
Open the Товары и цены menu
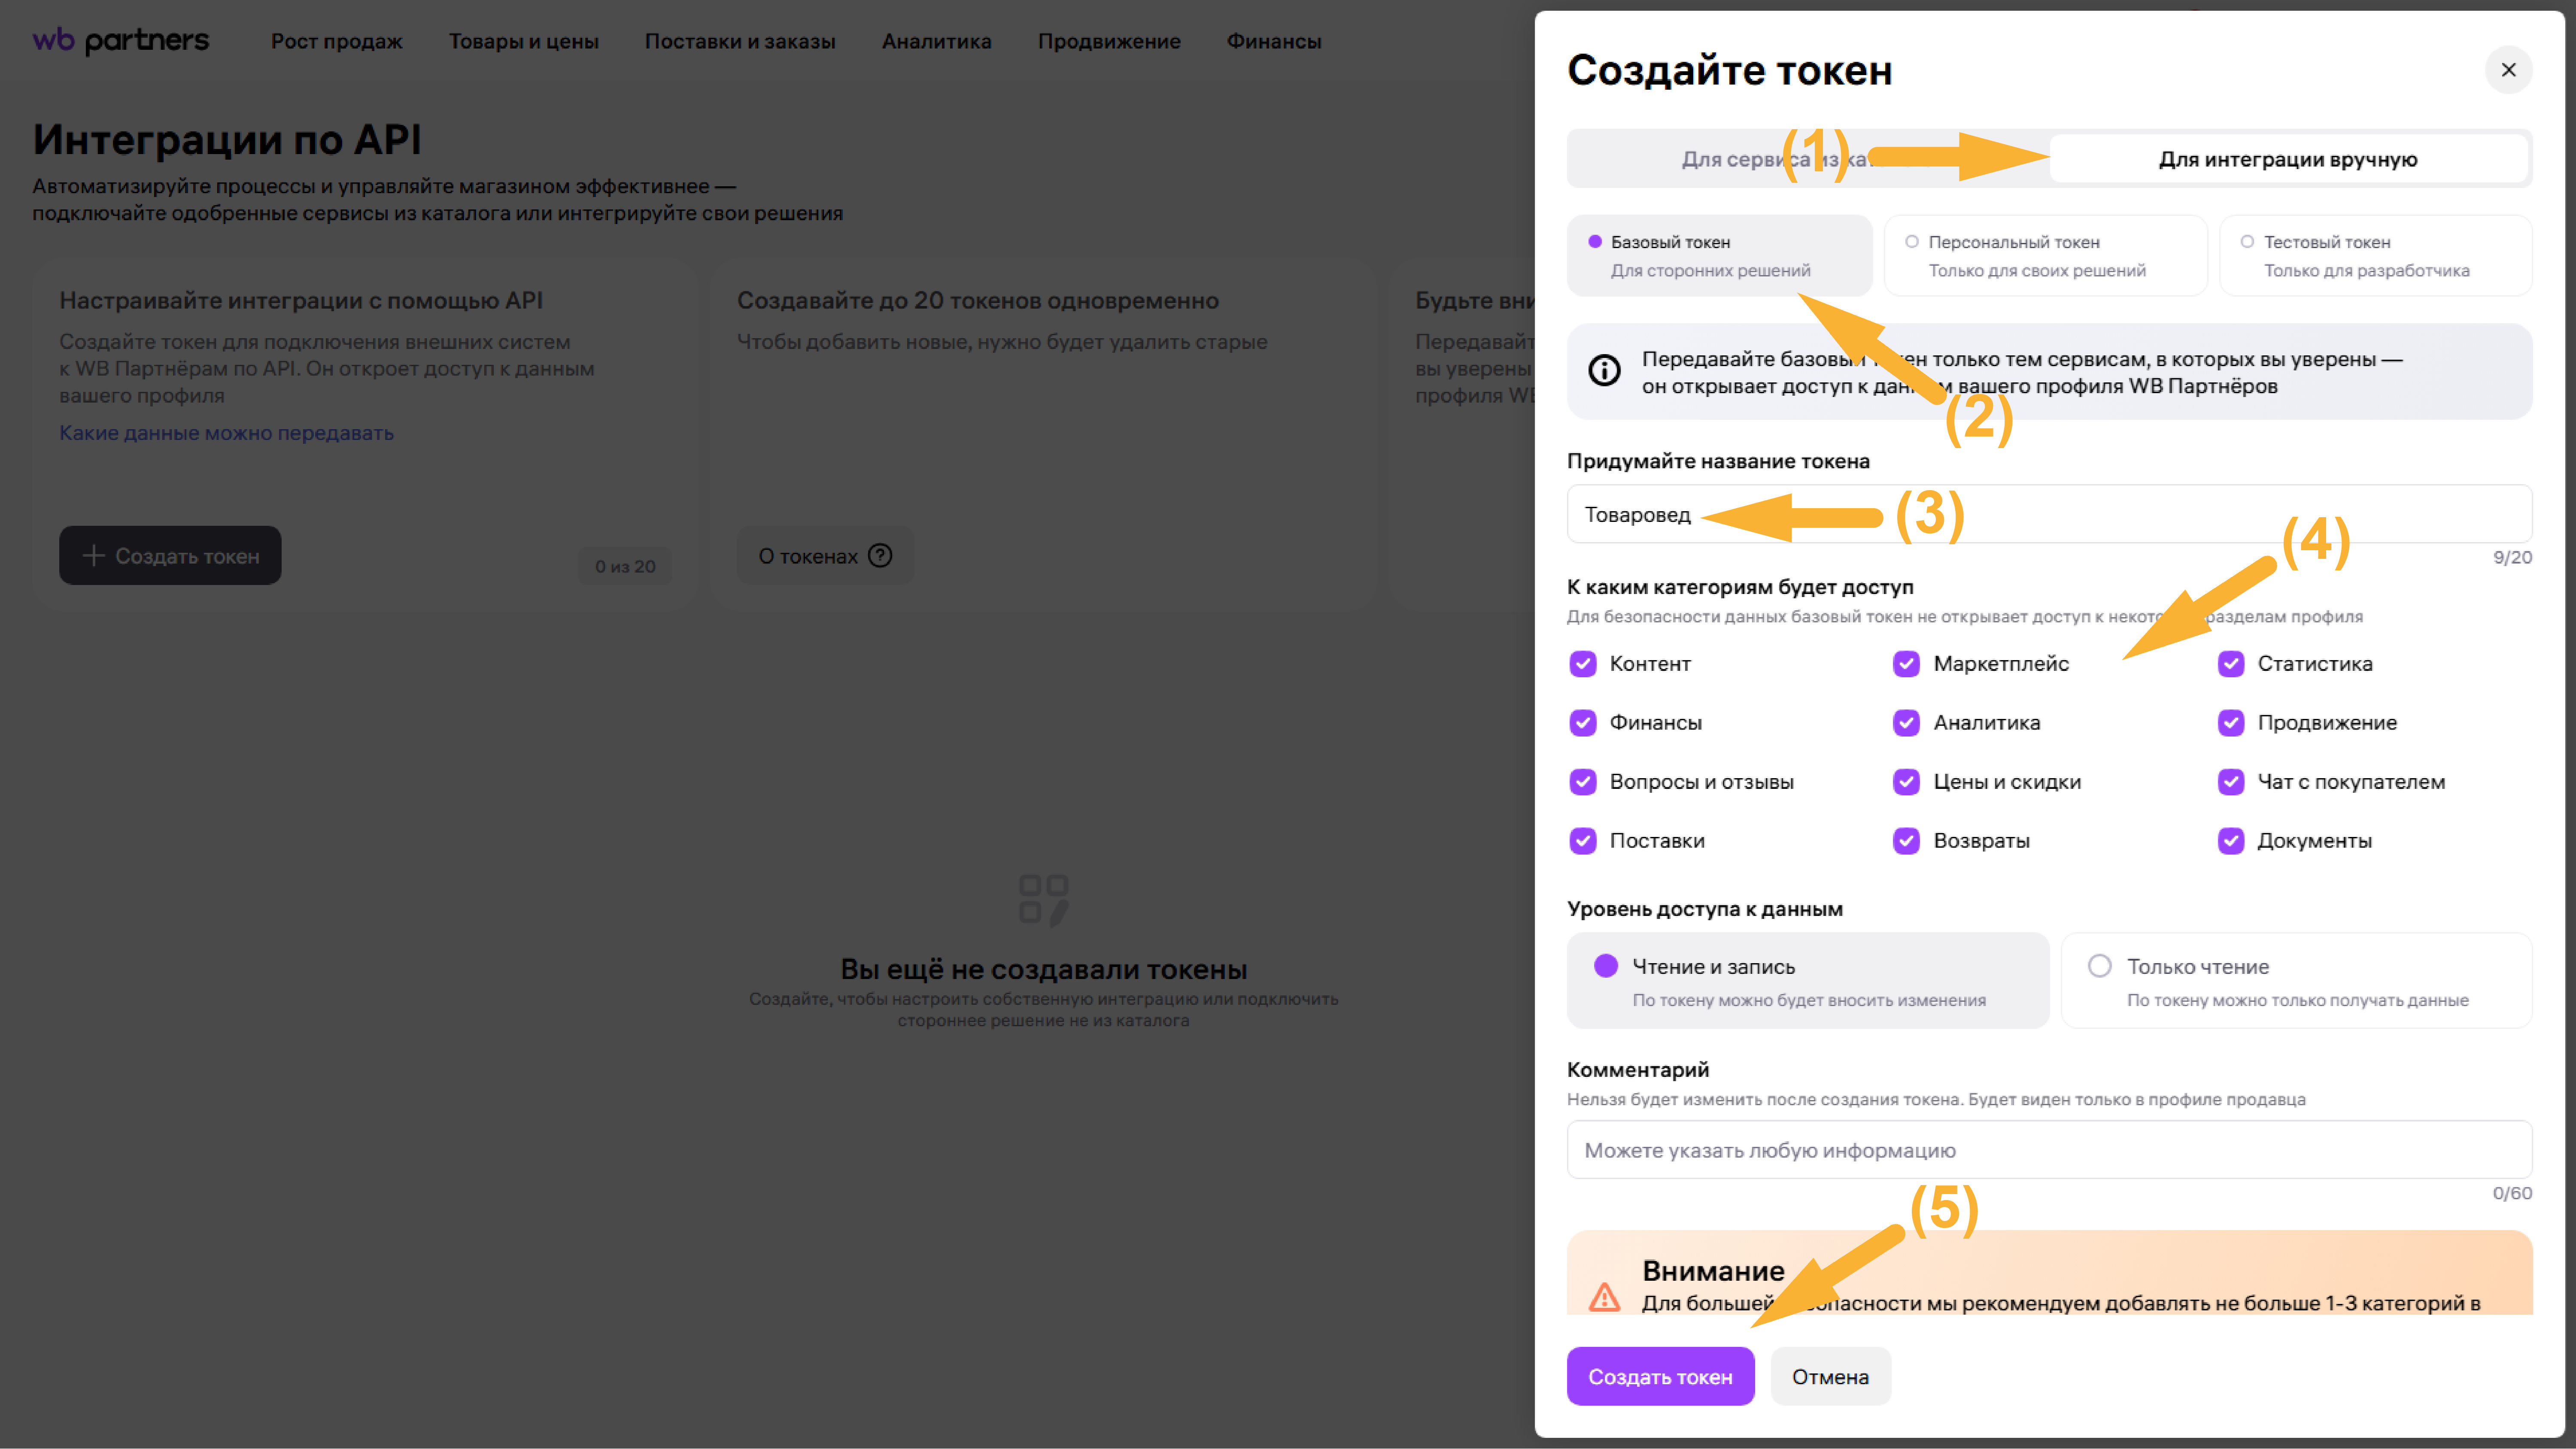(x=523, y=41)
